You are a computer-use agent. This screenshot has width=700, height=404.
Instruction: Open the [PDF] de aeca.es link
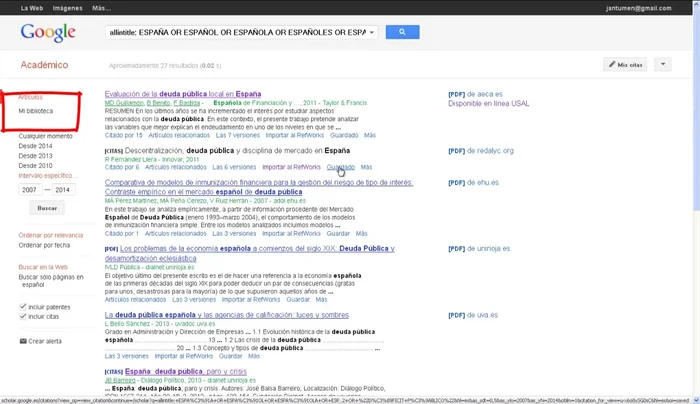coord(475,94)
